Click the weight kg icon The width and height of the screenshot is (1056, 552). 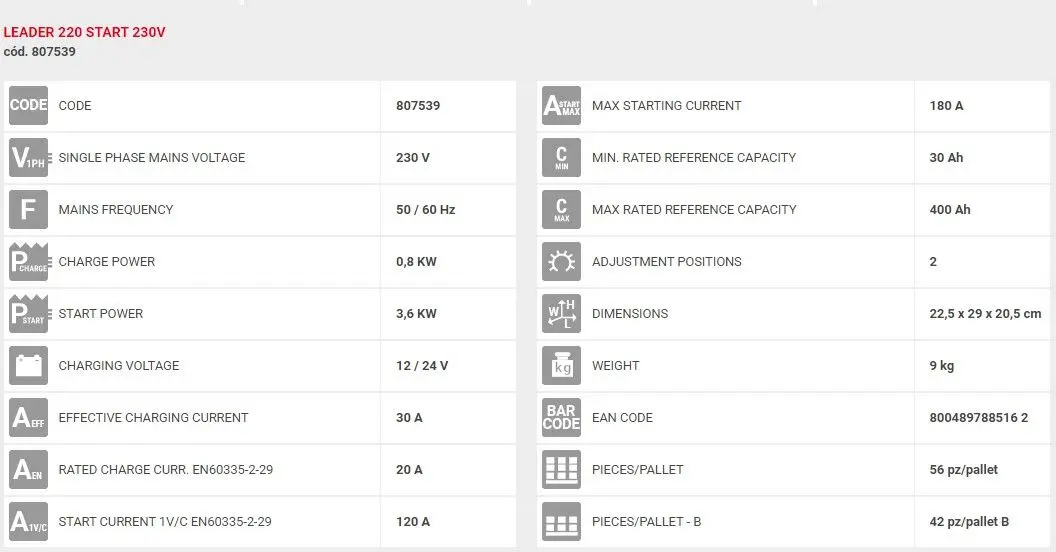(x=561, y=365)
